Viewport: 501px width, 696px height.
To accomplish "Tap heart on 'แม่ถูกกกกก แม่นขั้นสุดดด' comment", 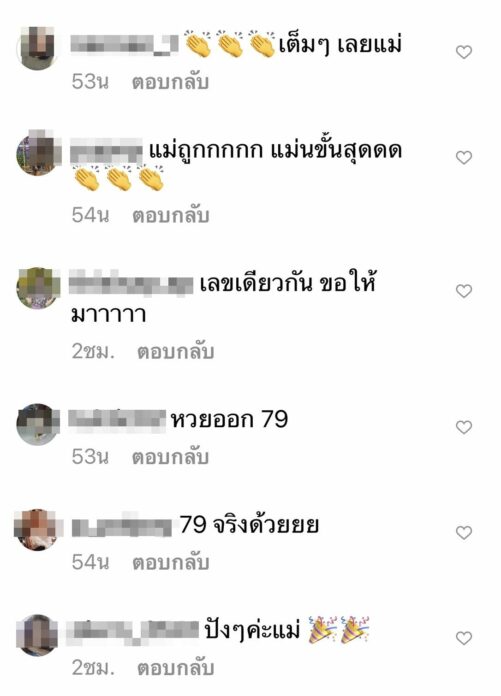I will point(464,158).
